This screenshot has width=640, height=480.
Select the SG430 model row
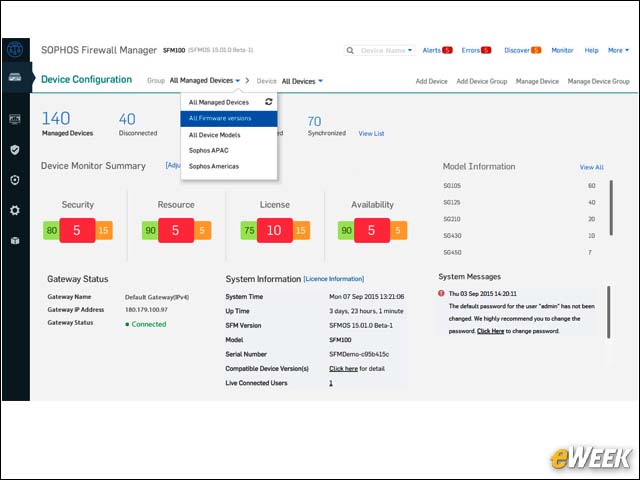coord(519,236)
